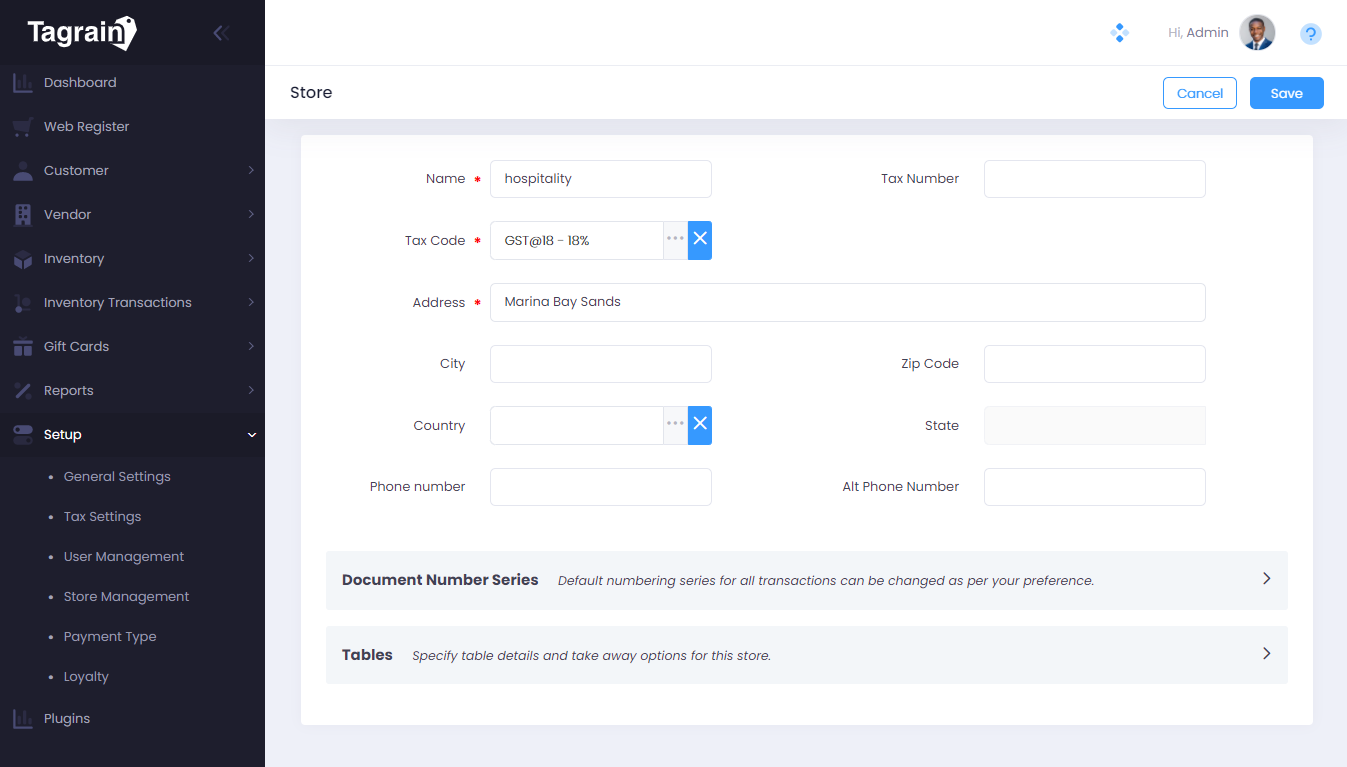Expand the Tables section
Screen dimensions: 1347x767
coord(1266,654)
